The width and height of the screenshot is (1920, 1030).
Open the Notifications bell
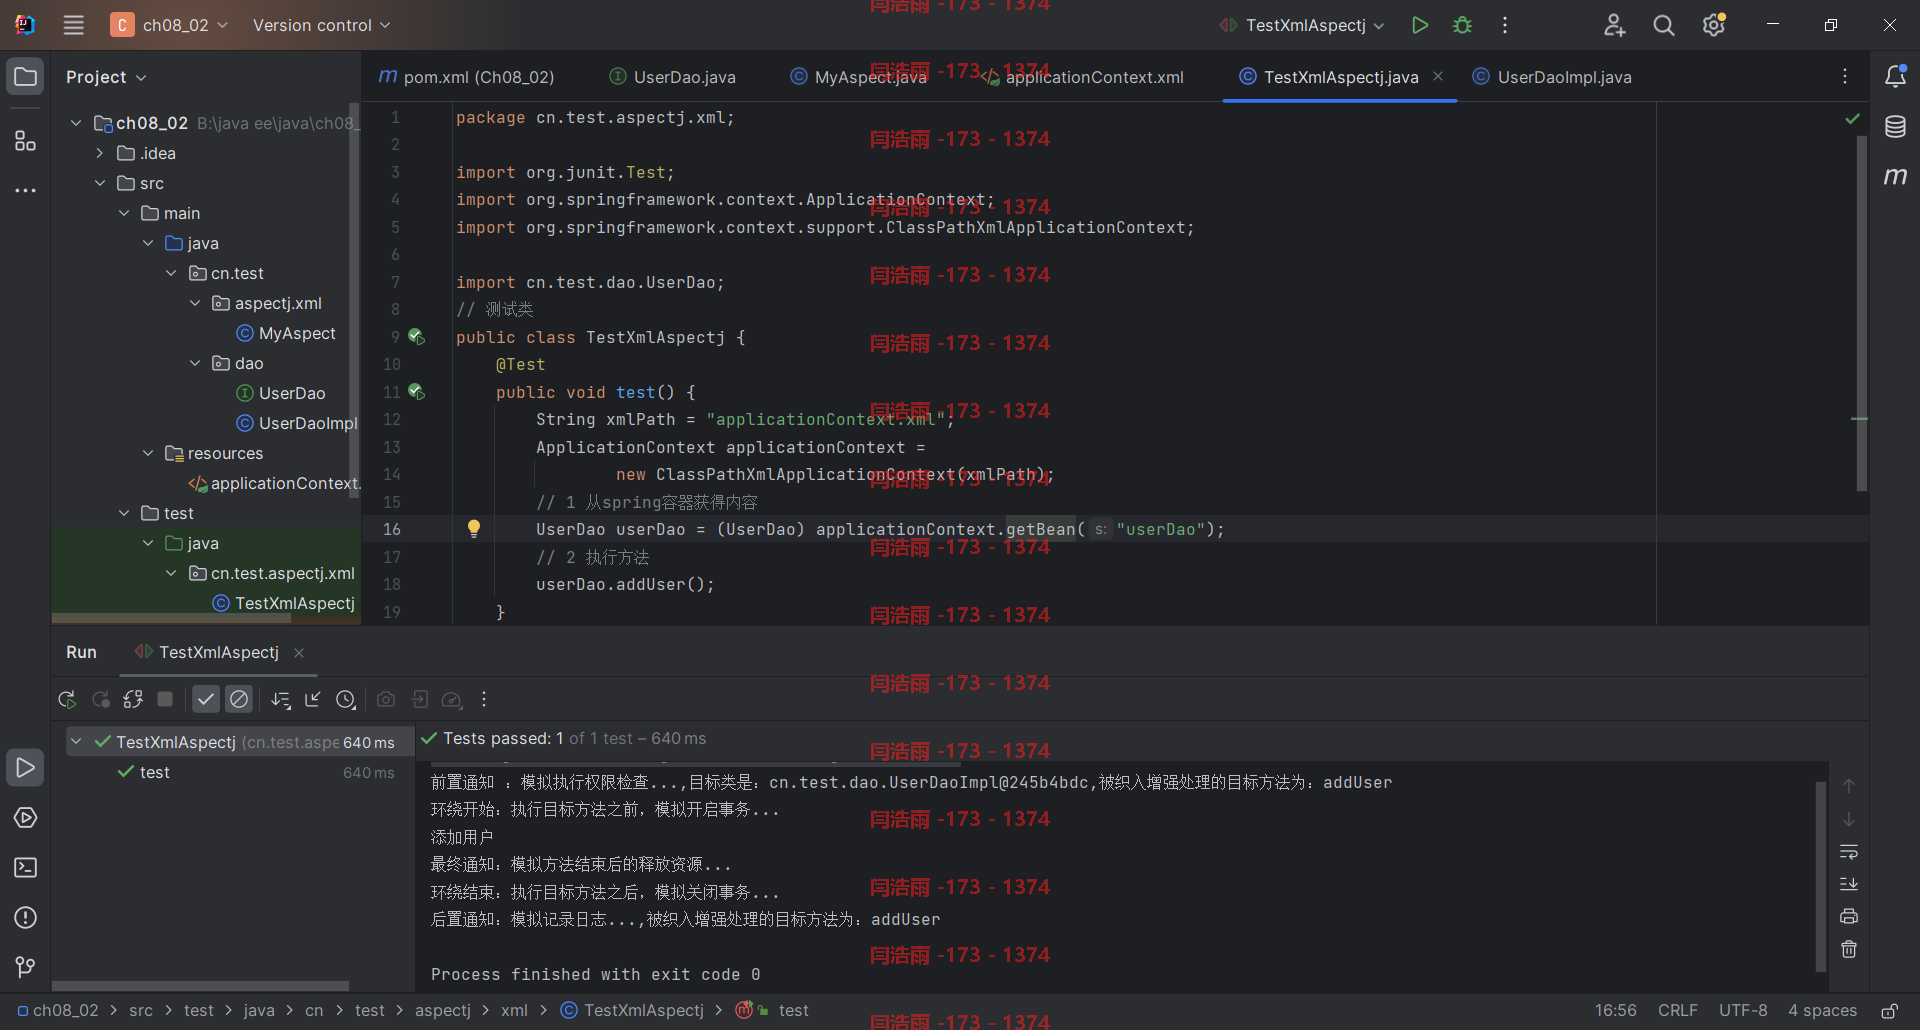tap(1895, 77)
